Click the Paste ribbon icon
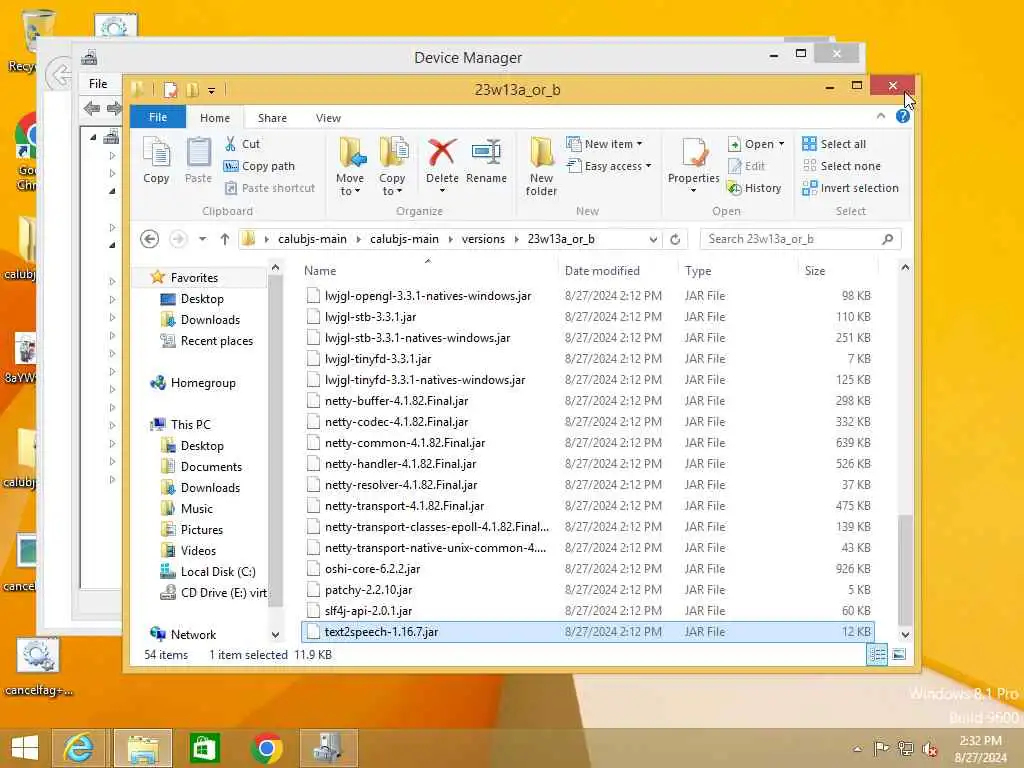The width and height of the screenshot is (1024, 768). click(198, 160)
